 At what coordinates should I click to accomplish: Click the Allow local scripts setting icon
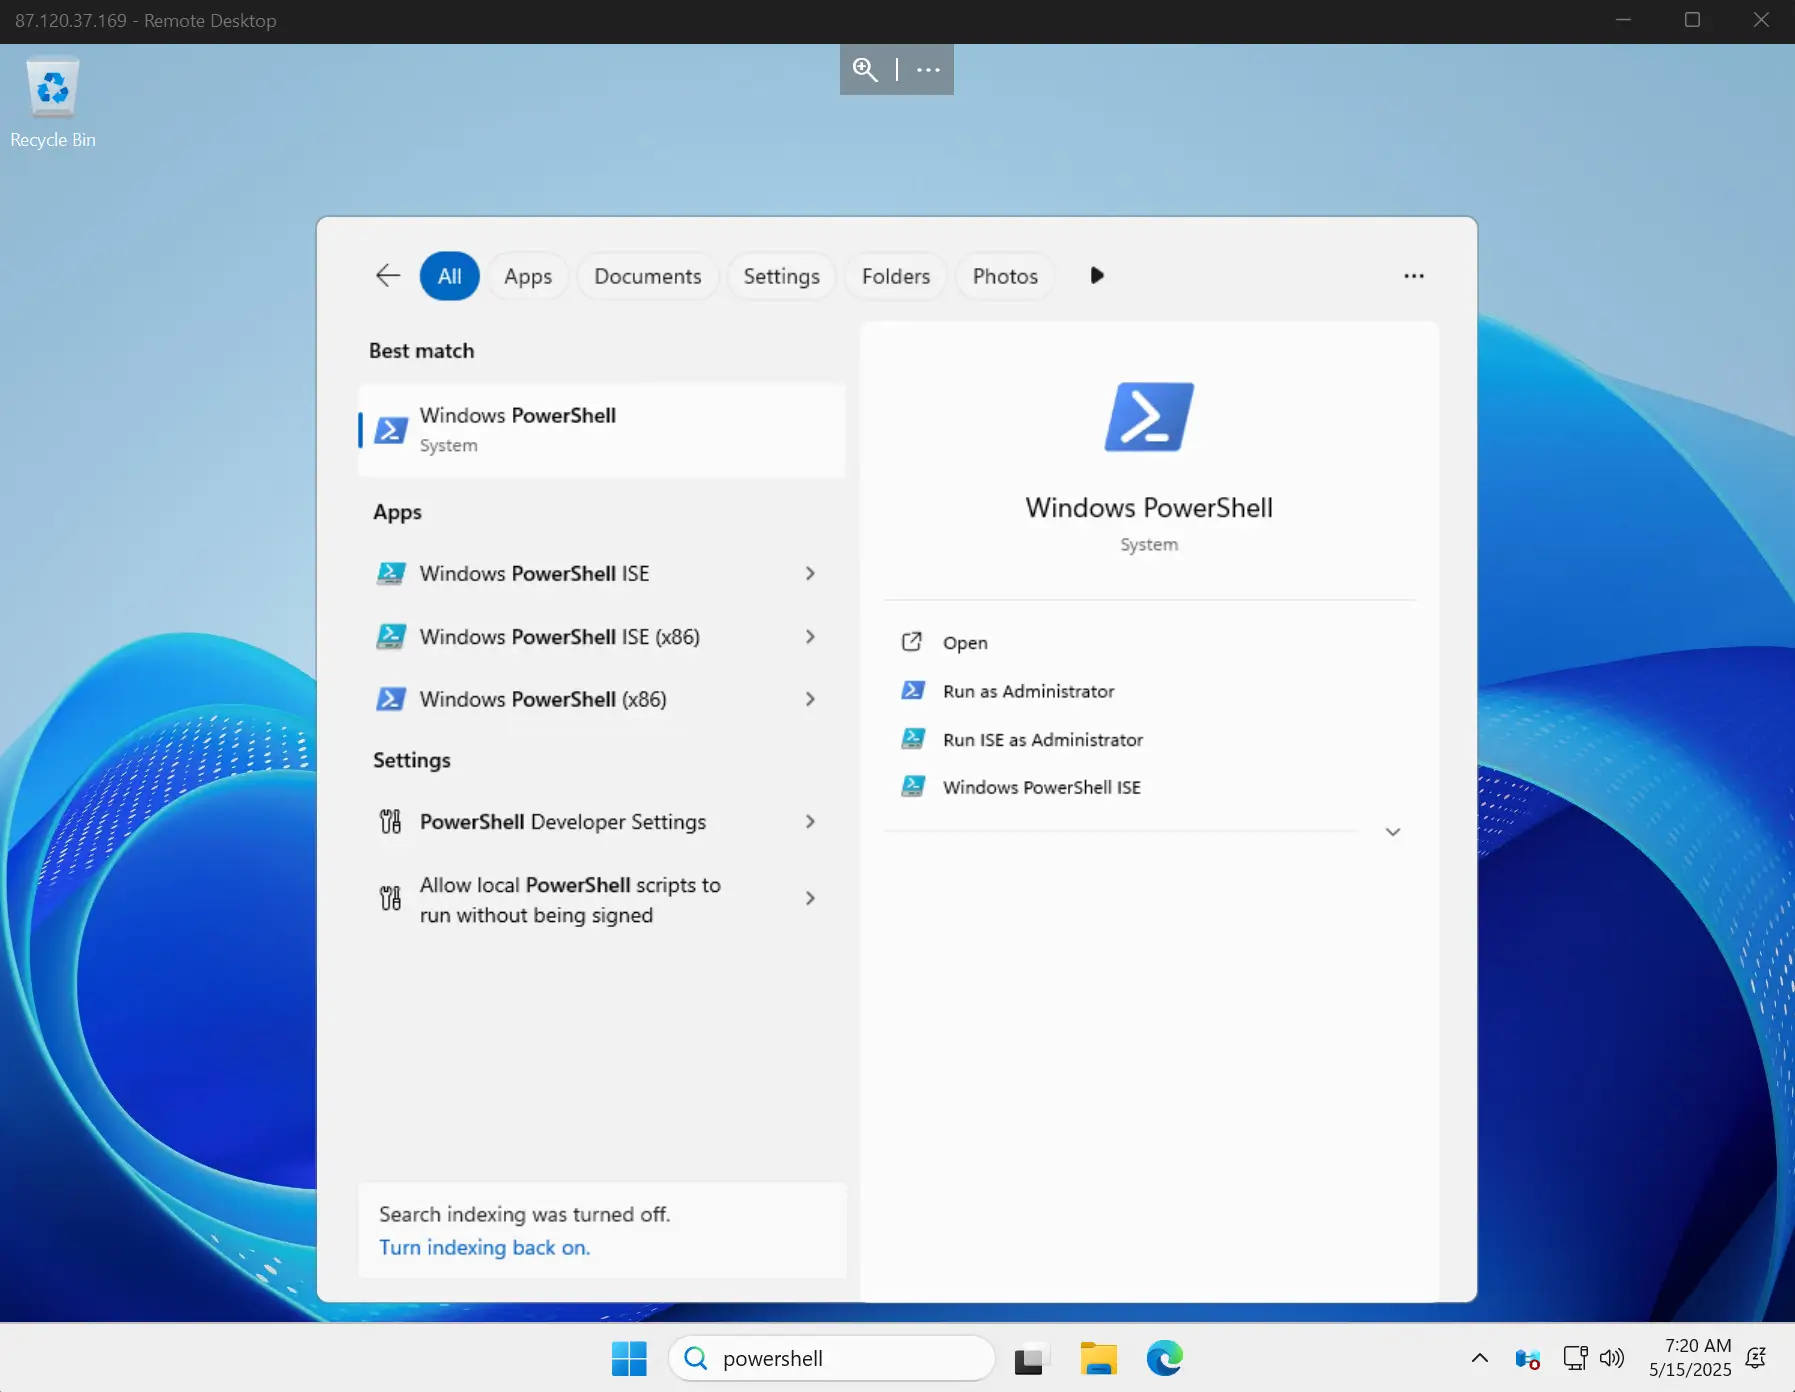click(390, 898)
